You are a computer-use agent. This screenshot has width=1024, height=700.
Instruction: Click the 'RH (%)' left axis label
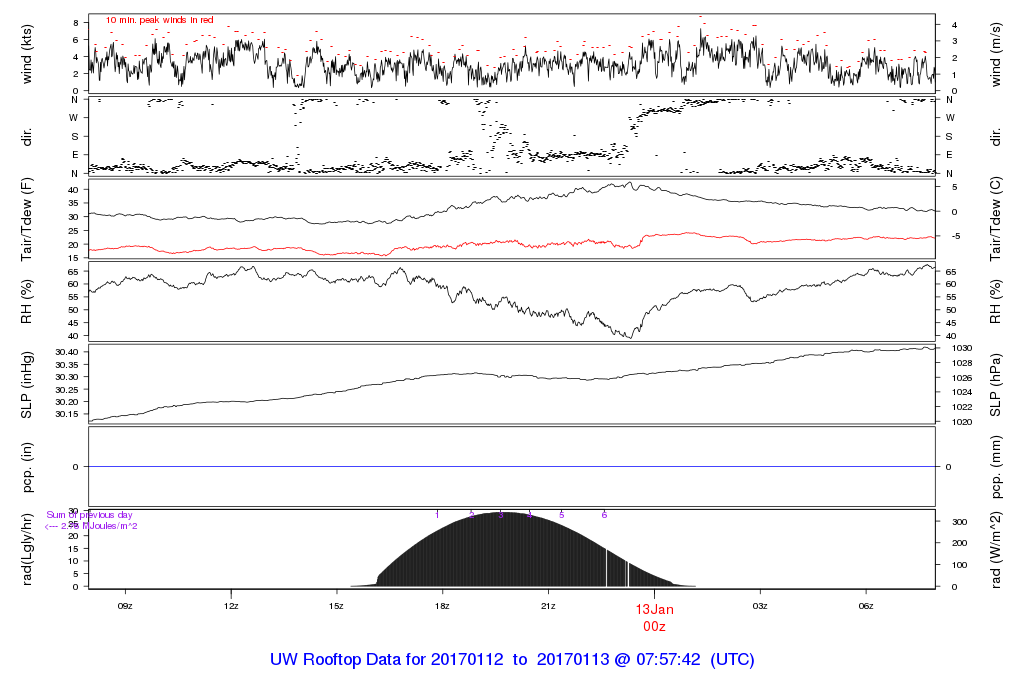(x=27, y=301)
